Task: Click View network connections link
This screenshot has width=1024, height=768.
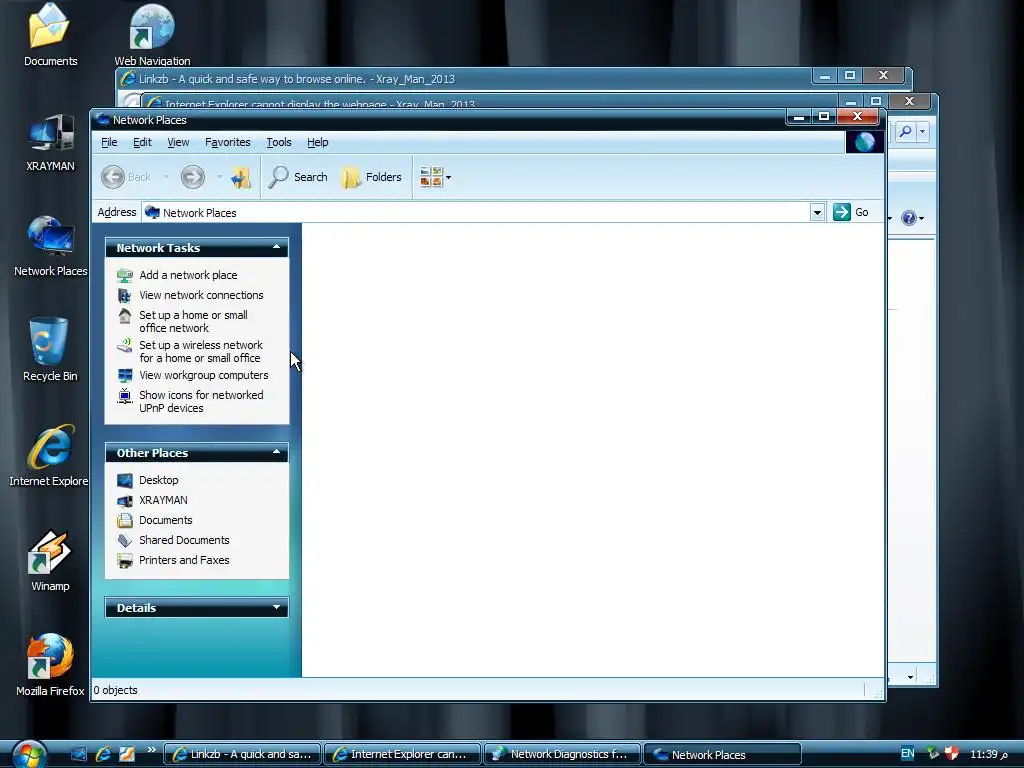Action: click(201, 295)
